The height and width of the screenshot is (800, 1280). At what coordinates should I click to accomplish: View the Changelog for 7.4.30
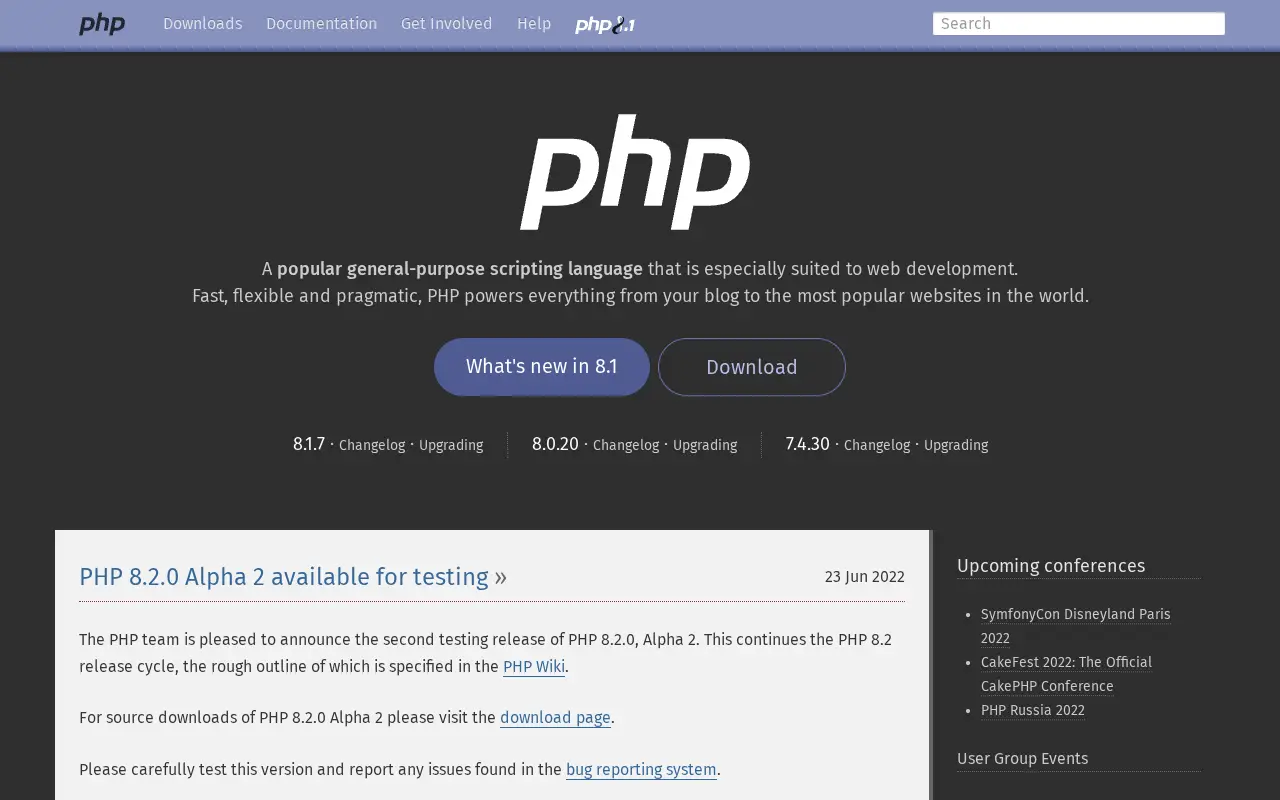coord(877,445)
